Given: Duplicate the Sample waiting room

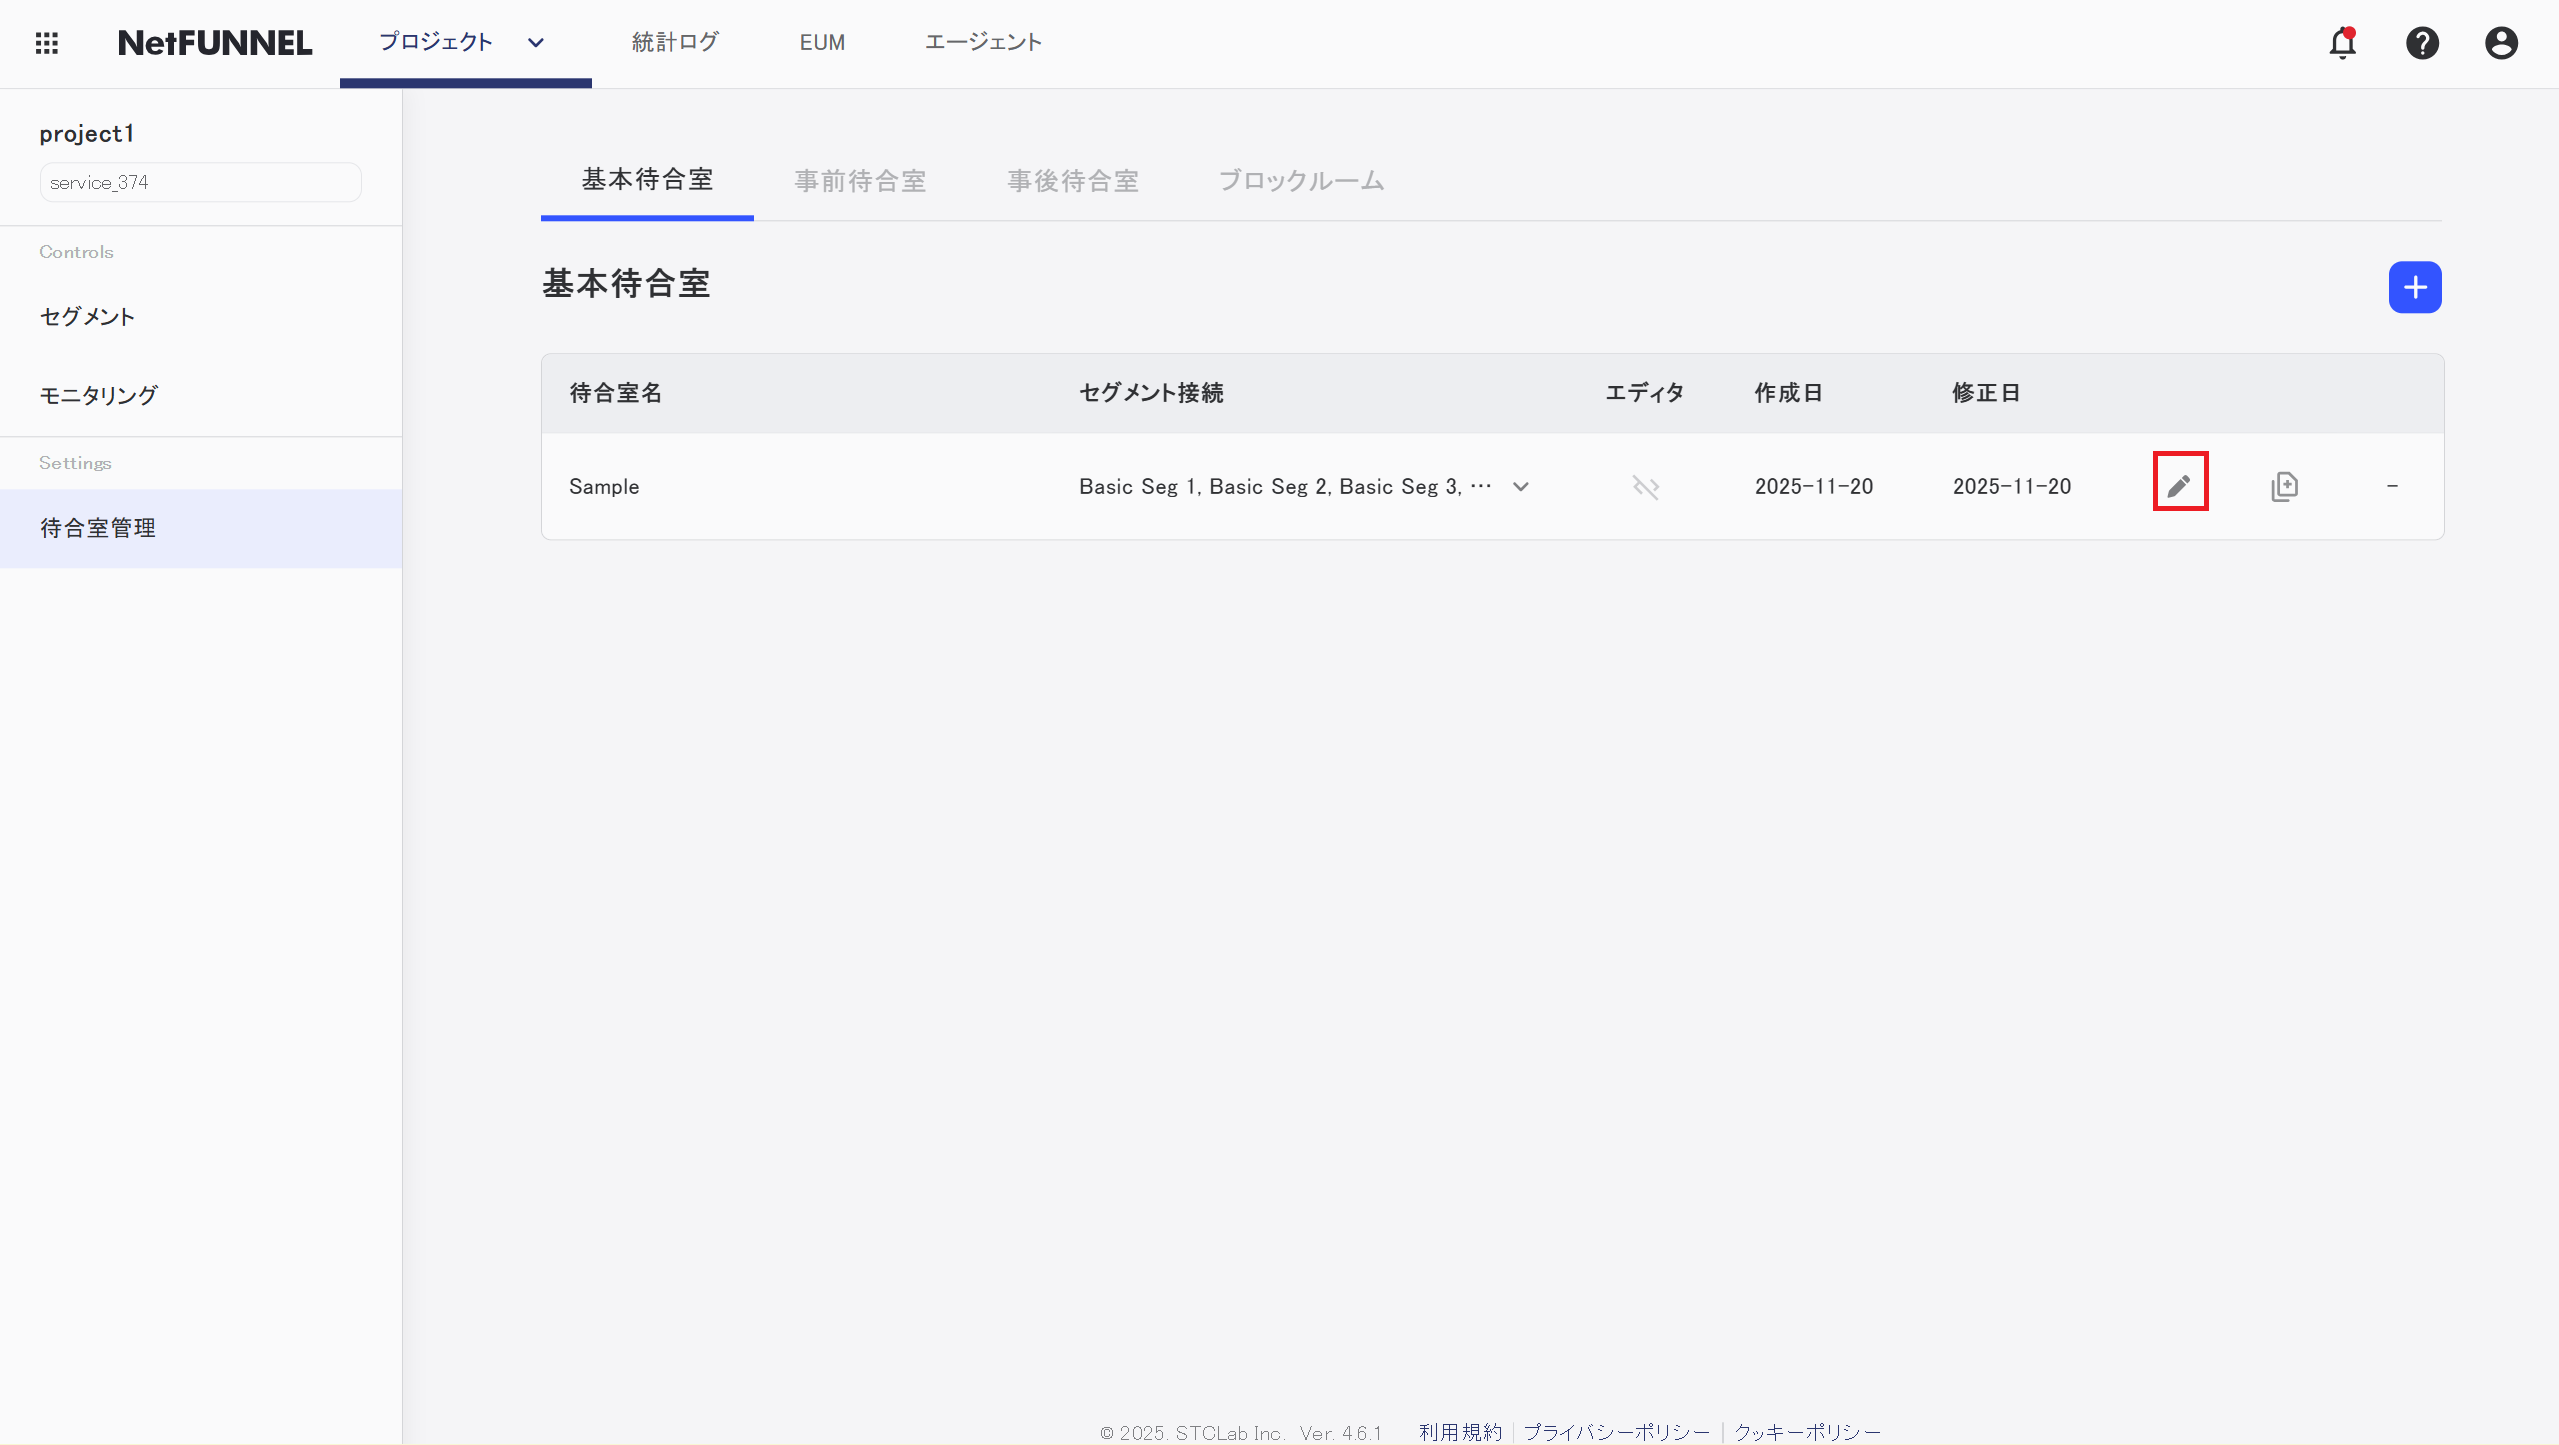Looking at the screenshot, I should 2284,486.
